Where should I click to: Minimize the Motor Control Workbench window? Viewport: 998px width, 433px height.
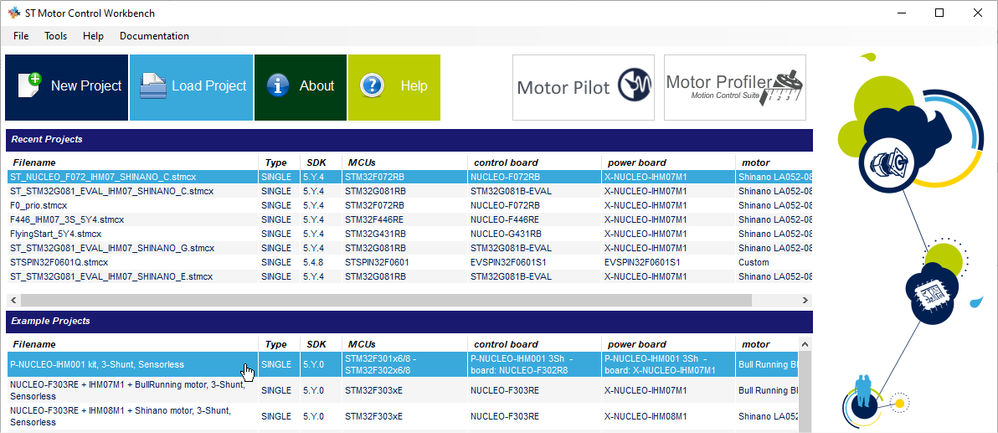pos(901,13)
